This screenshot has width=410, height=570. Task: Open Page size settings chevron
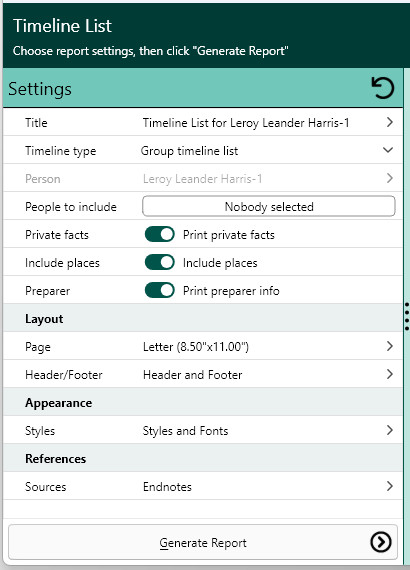390,346
